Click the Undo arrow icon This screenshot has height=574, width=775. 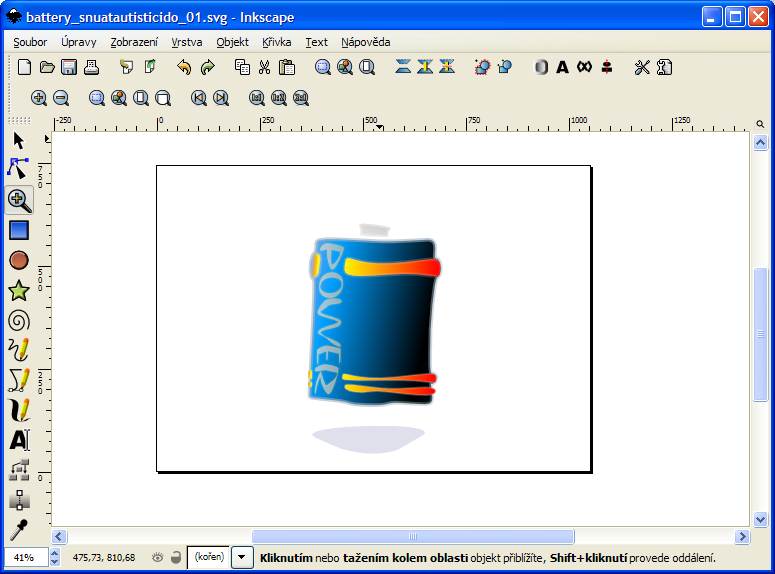coord(184,67)
